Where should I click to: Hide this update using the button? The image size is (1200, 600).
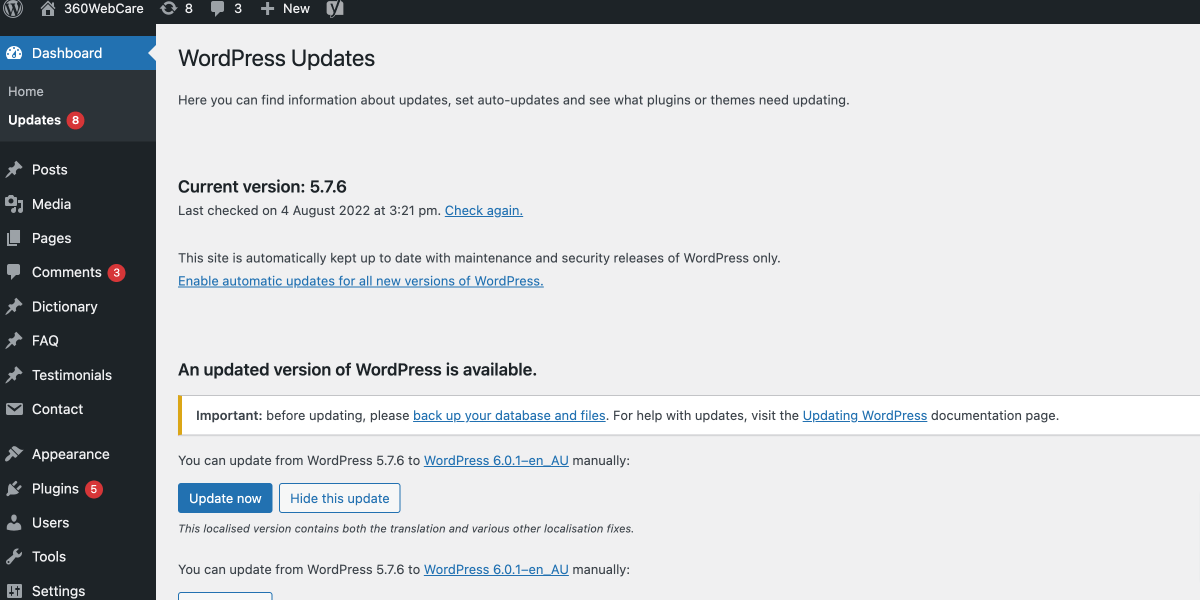click(x=339, y=497)
